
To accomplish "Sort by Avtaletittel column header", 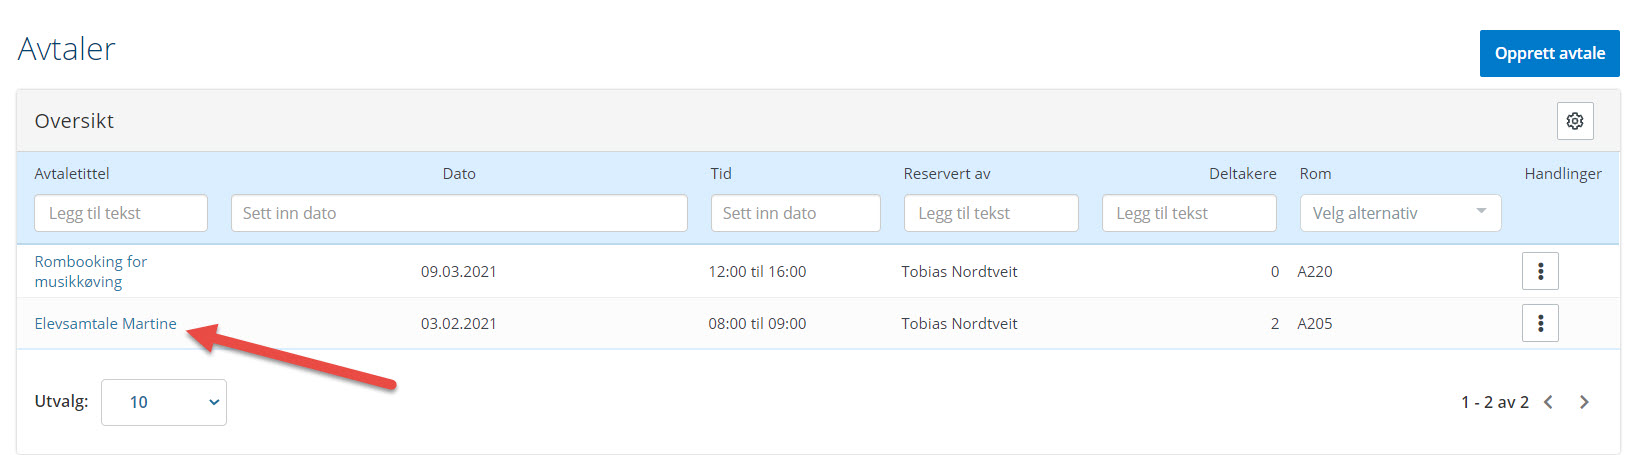I will coord(72,173).
